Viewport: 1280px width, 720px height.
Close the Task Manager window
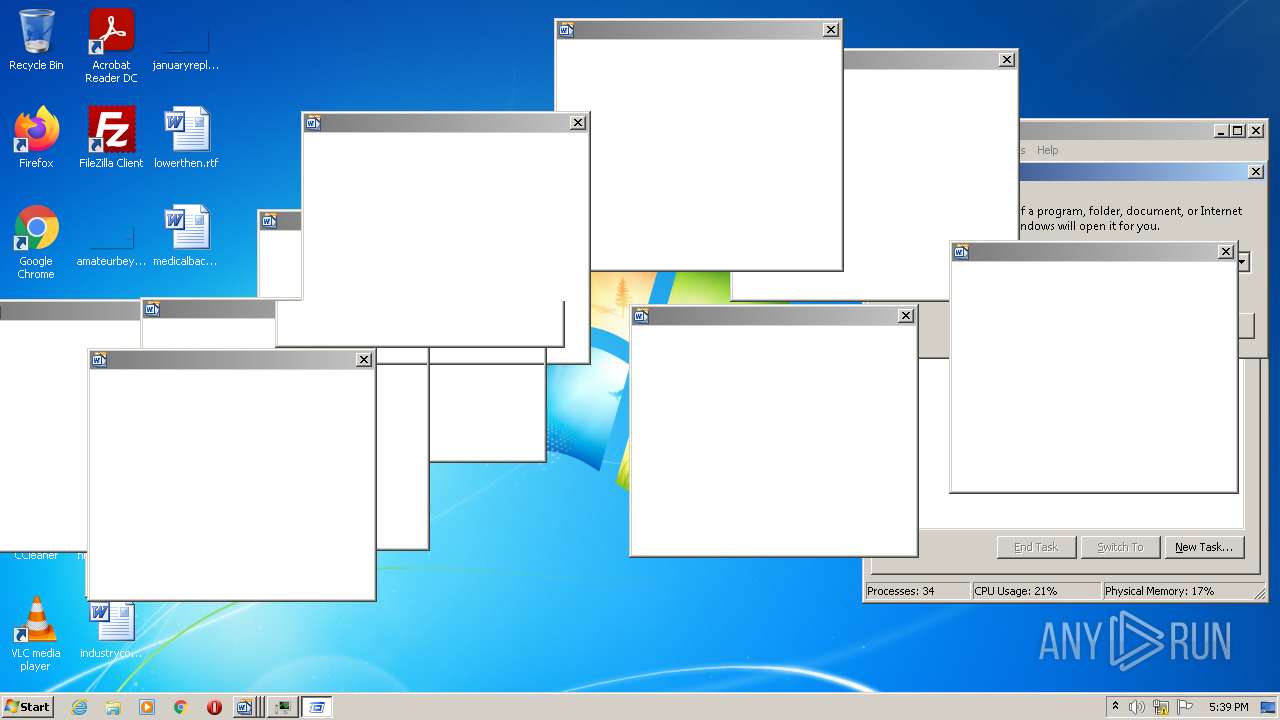1257,131
